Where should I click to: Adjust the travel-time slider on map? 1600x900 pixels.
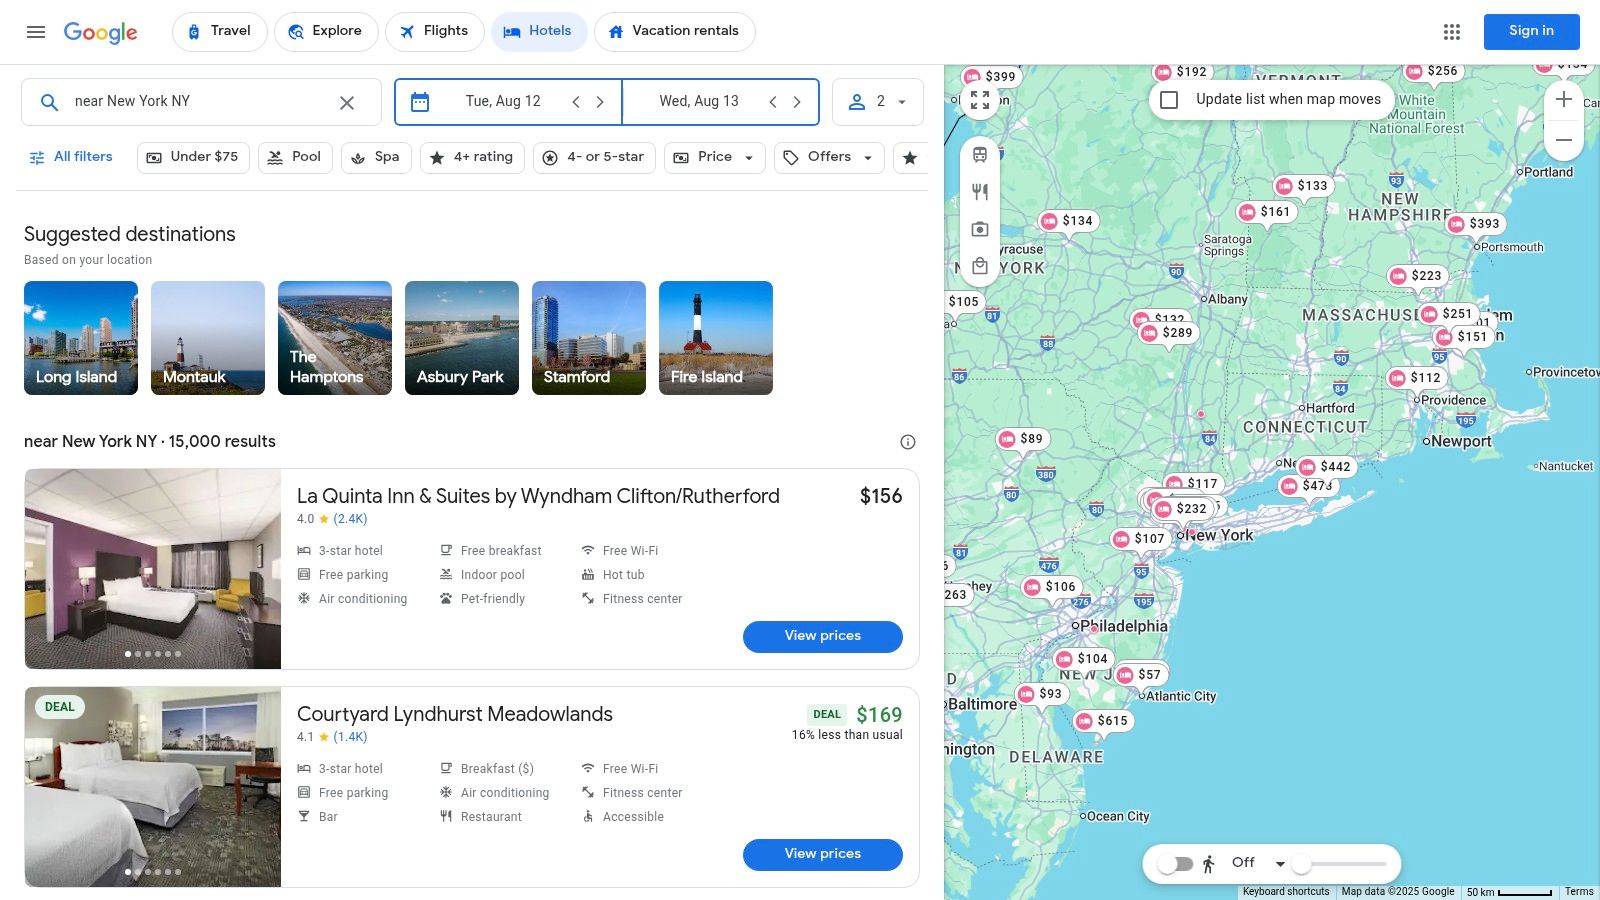[1341, 864]
